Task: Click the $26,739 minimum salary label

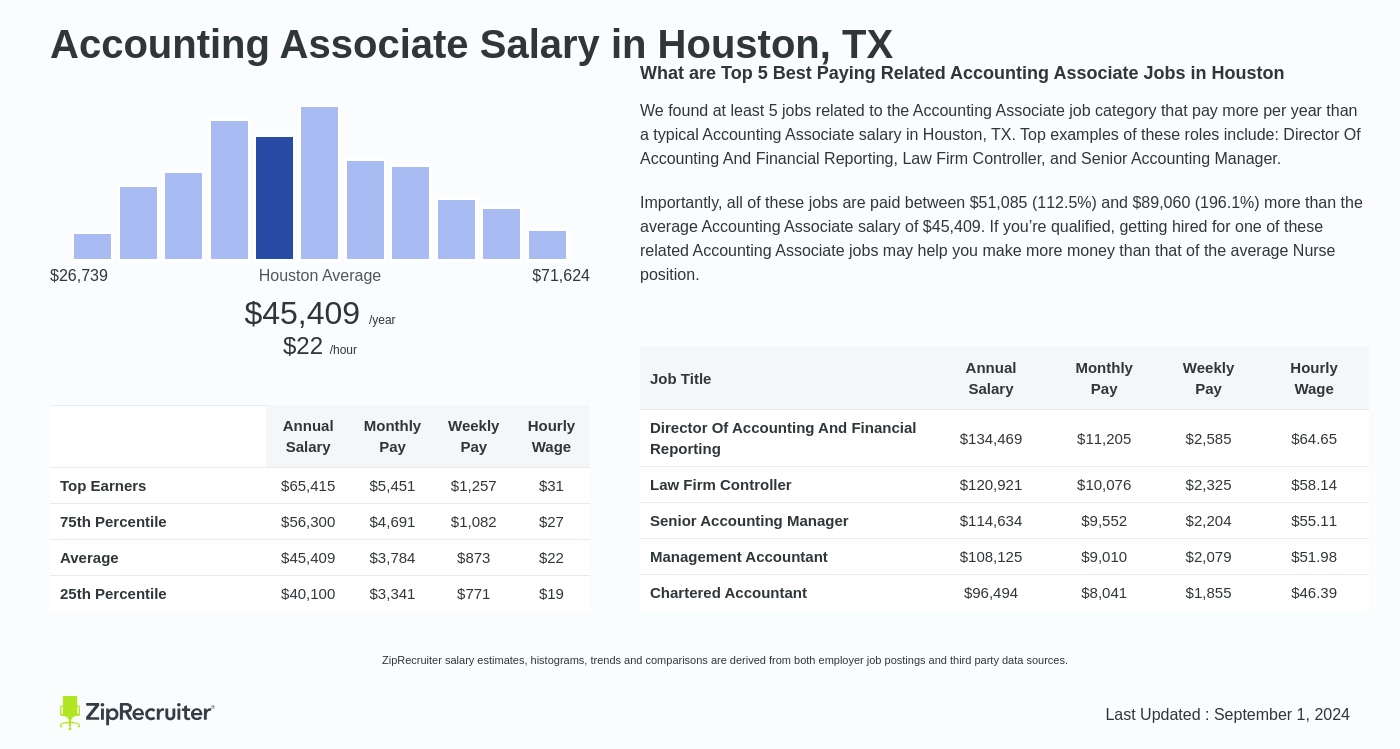Action: click(x=79, y=276)
